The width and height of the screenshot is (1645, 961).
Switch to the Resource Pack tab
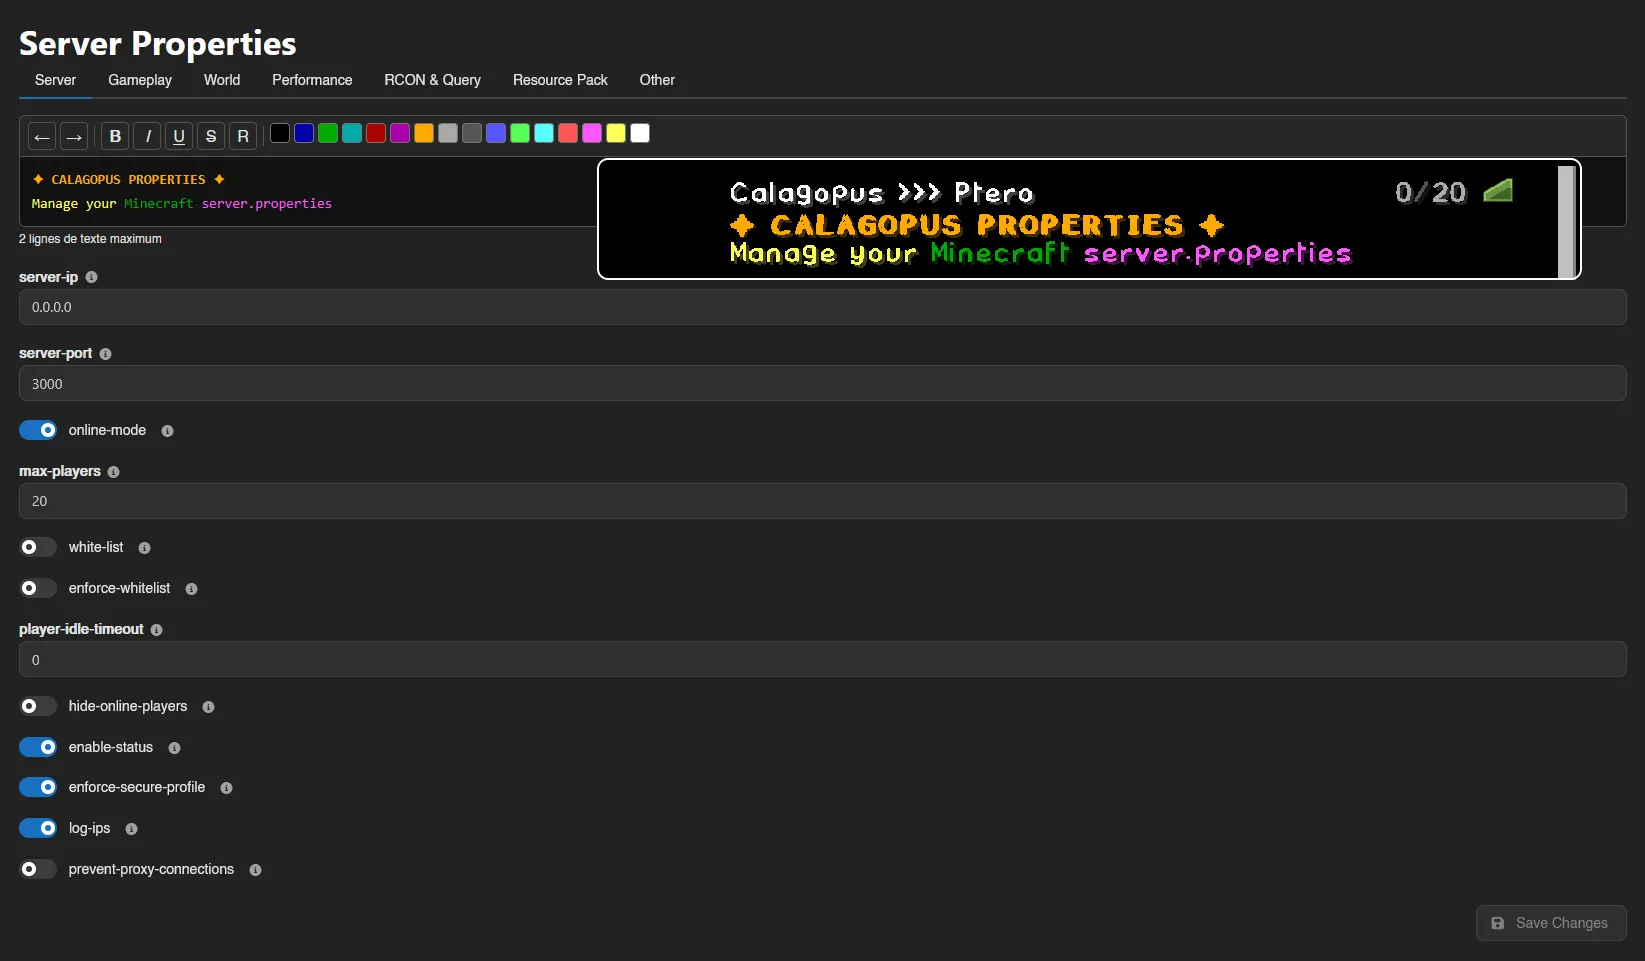(560, 80)
